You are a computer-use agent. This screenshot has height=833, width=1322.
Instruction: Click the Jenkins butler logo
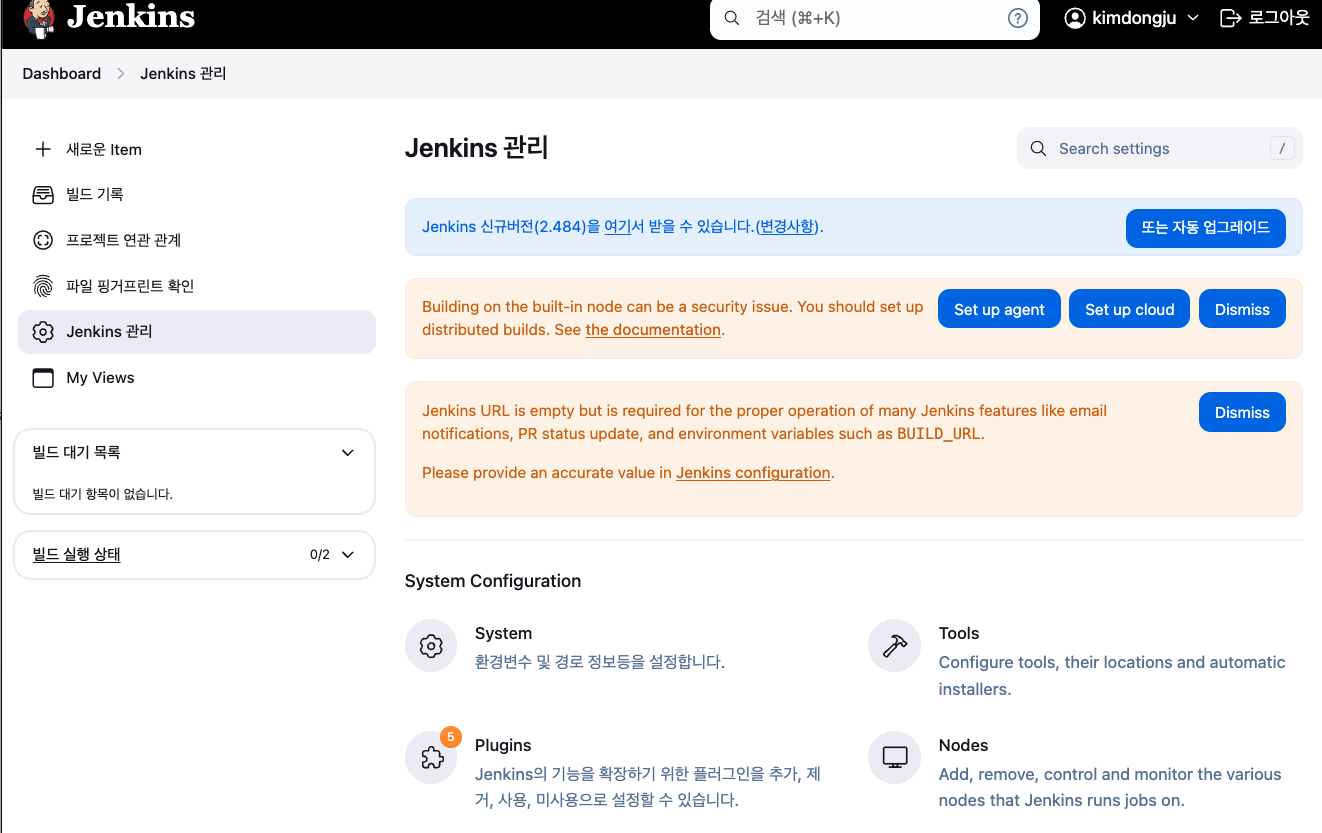(39, 18)
